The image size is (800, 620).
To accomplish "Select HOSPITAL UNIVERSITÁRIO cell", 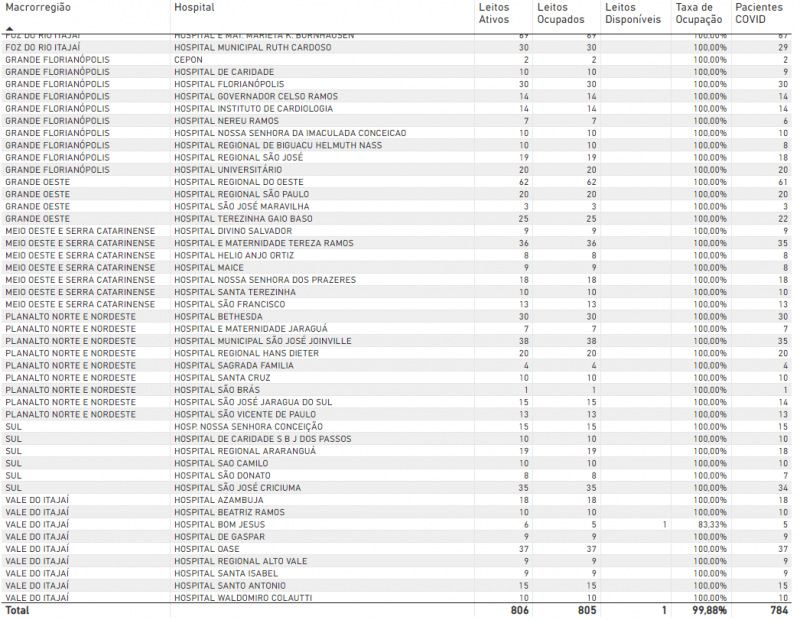I will [x=228, y=170].
